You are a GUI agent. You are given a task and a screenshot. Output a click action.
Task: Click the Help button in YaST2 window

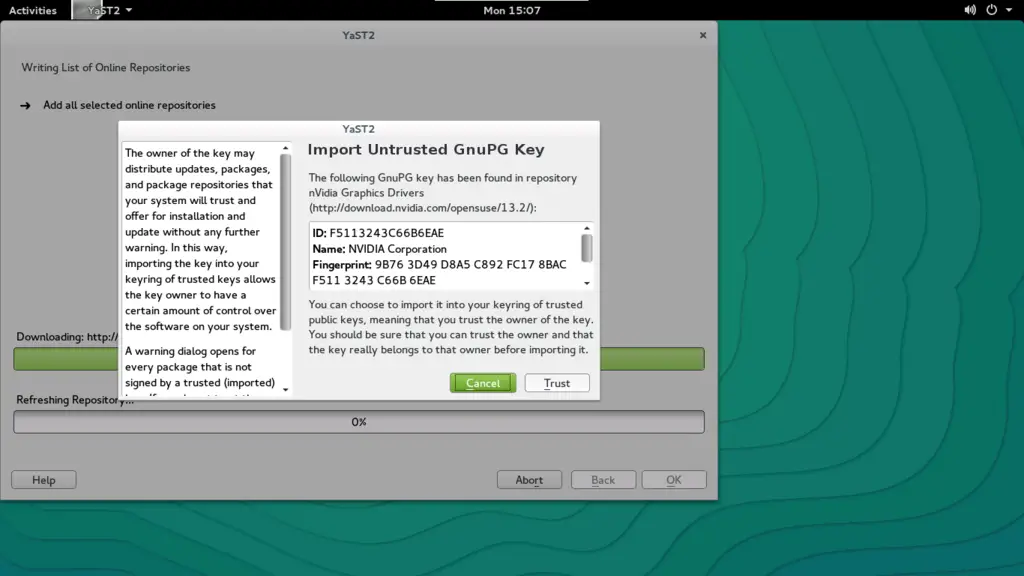coord(44,480)
